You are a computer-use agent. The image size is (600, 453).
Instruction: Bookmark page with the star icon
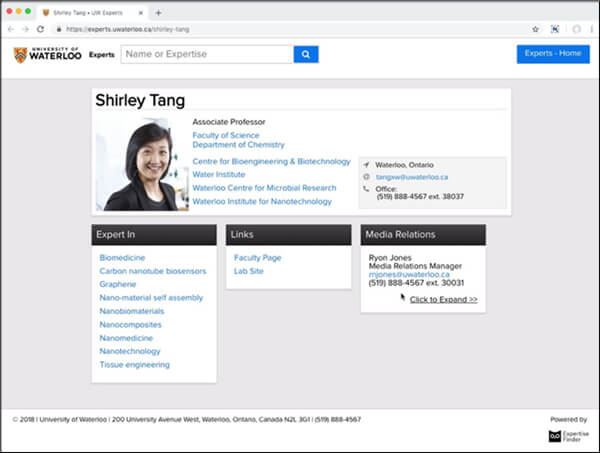535,29
